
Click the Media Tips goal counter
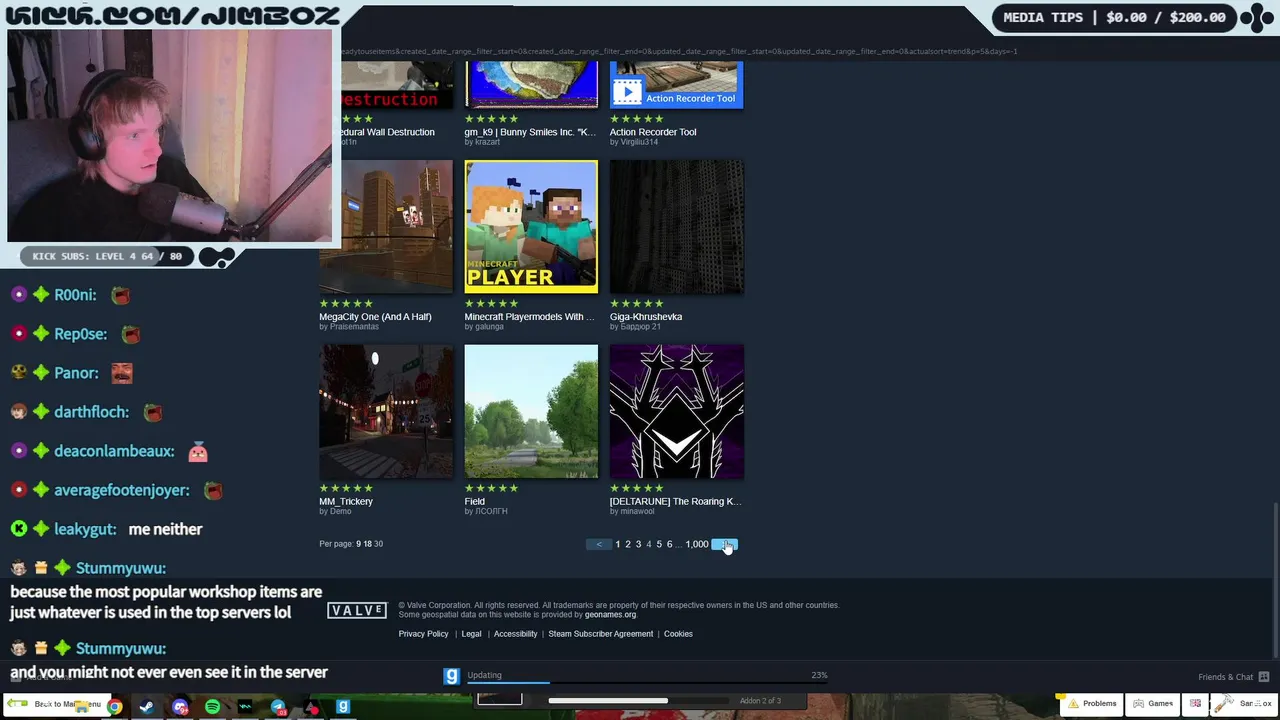tap(1114, 17)
